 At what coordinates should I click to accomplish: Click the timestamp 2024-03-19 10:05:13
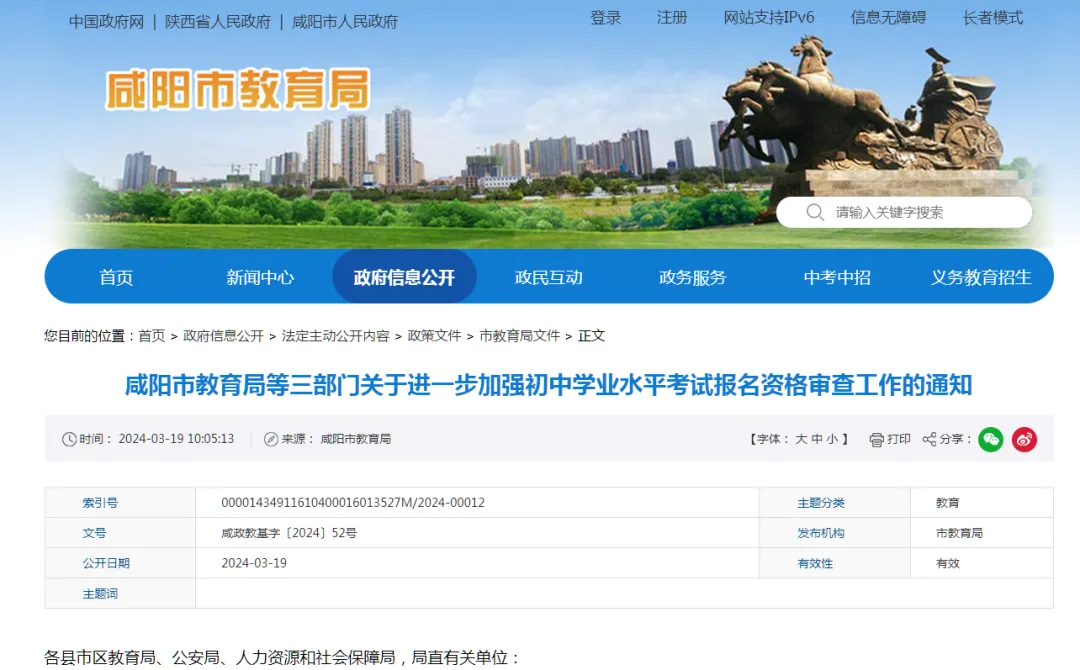176,439
